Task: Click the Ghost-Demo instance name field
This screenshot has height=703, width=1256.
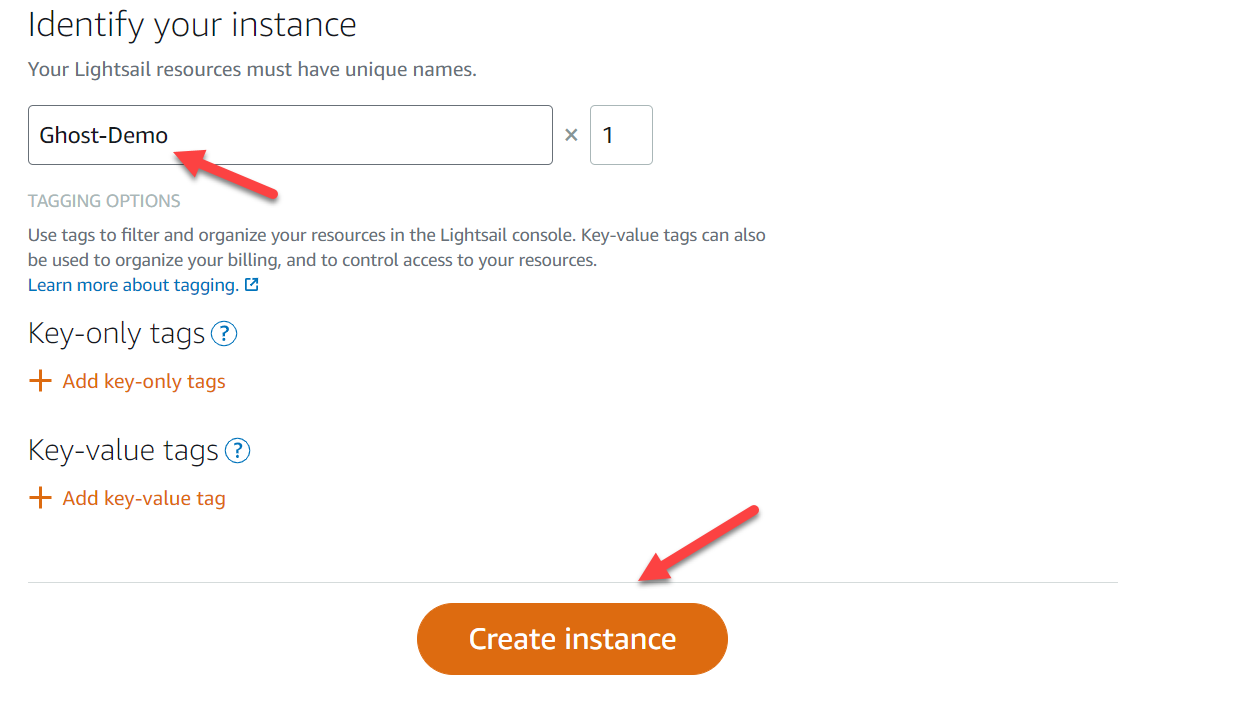Action: [290, 135]
